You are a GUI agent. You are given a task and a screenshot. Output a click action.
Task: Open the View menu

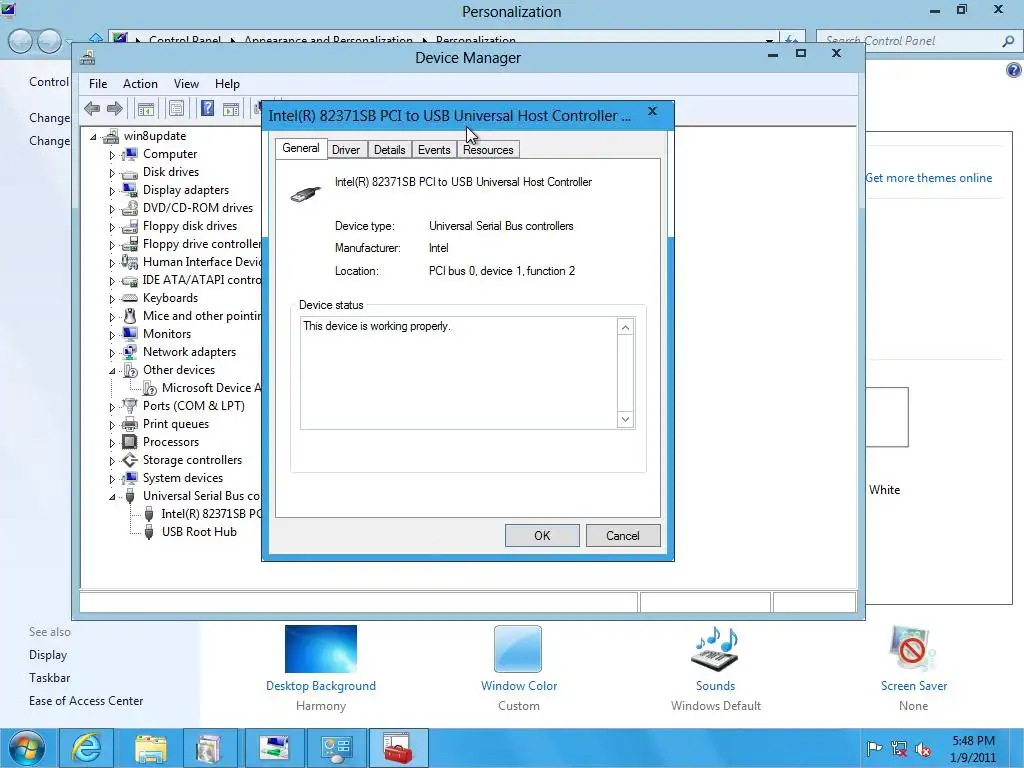(186, 84)
